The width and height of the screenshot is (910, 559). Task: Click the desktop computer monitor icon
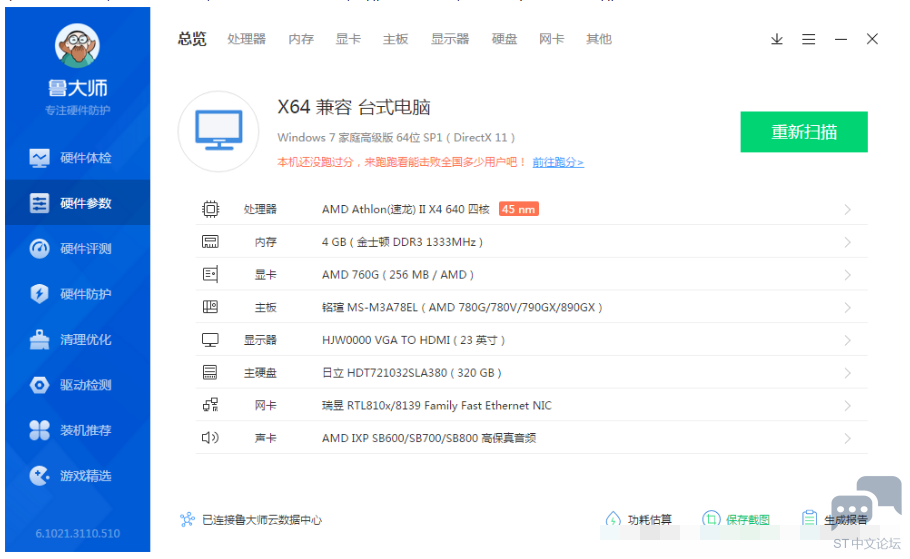coord(219,131)
